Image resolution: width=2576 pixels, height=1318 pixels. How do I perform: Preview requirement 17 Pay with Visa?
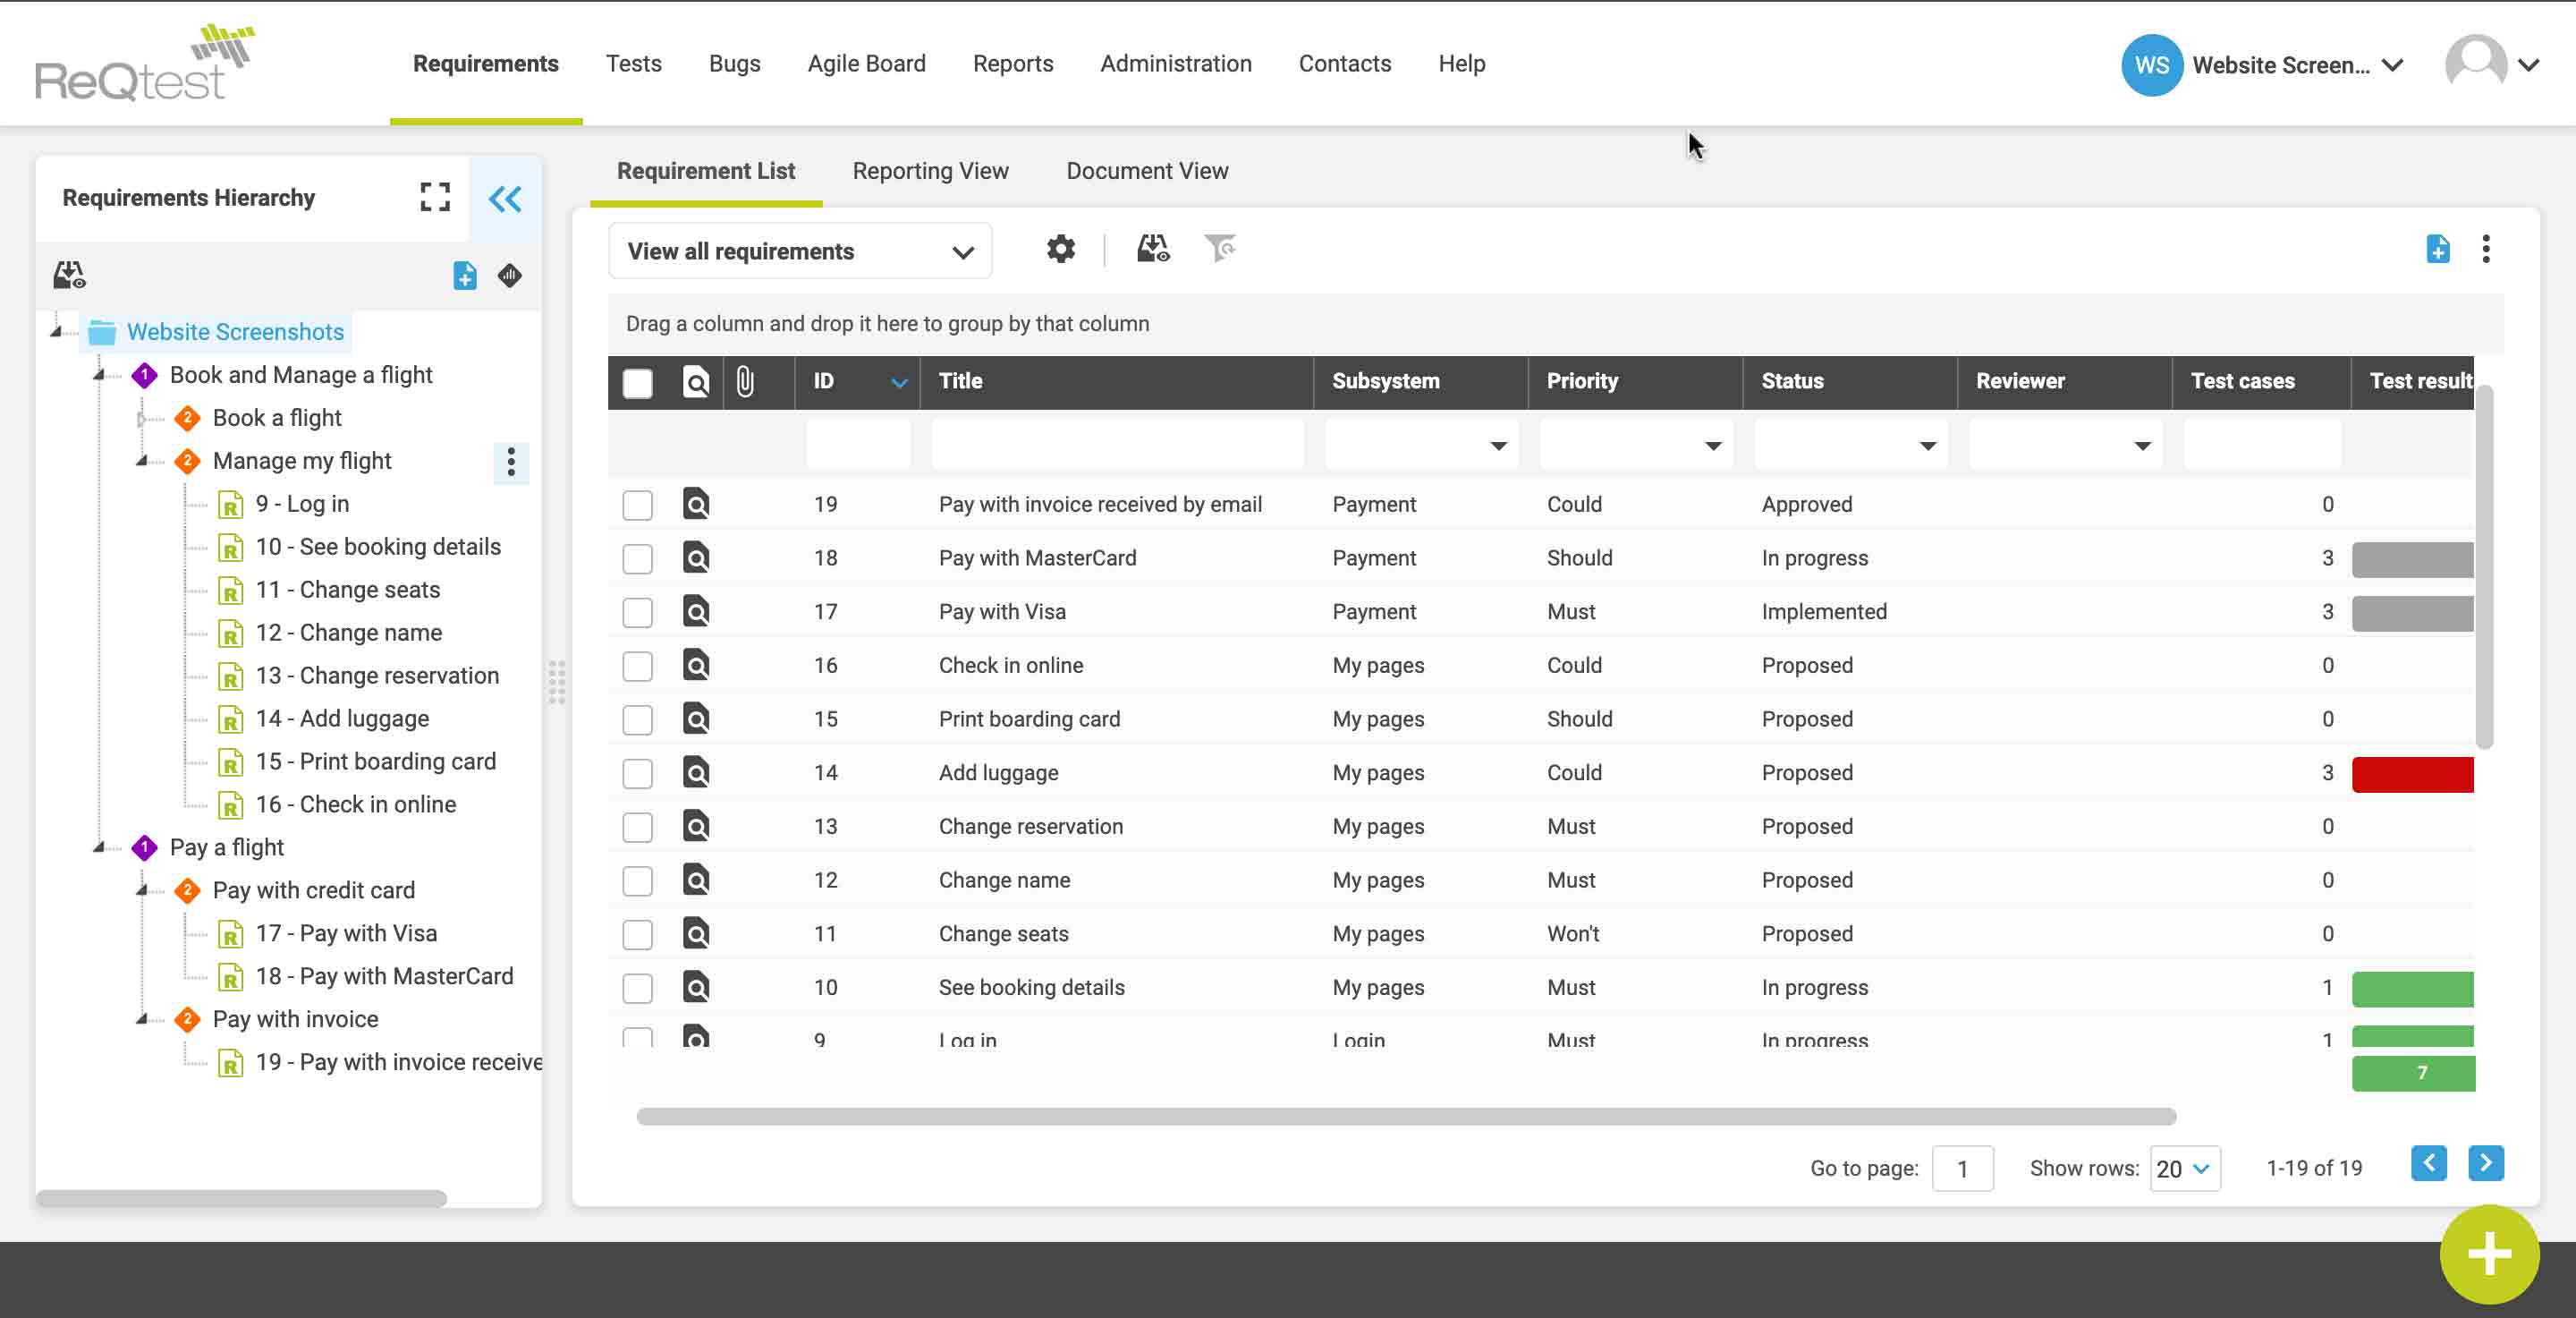coord(696,611)
